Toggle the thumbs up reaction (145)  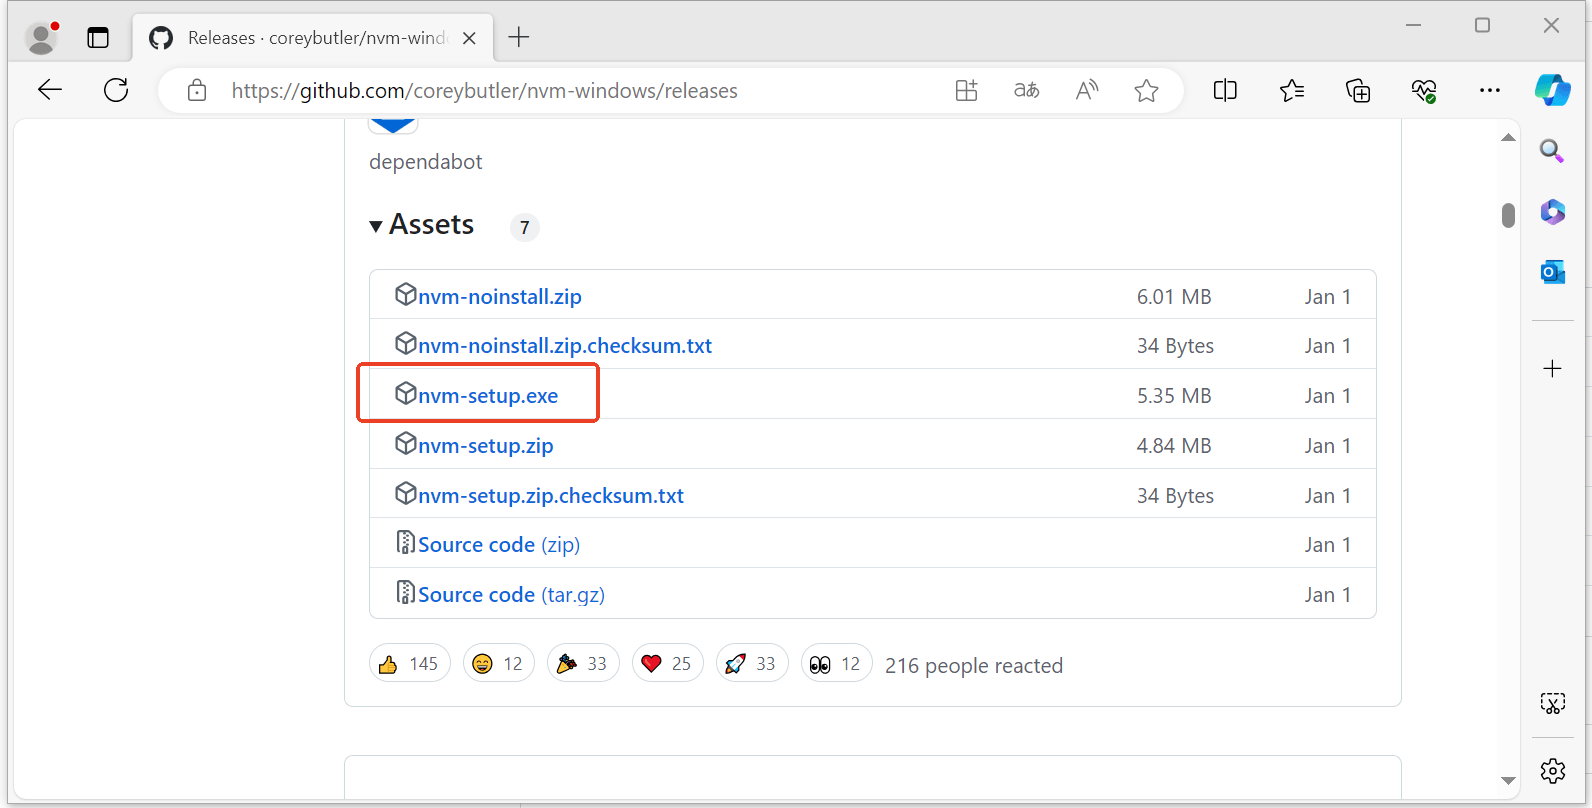[x=409, y=664]
